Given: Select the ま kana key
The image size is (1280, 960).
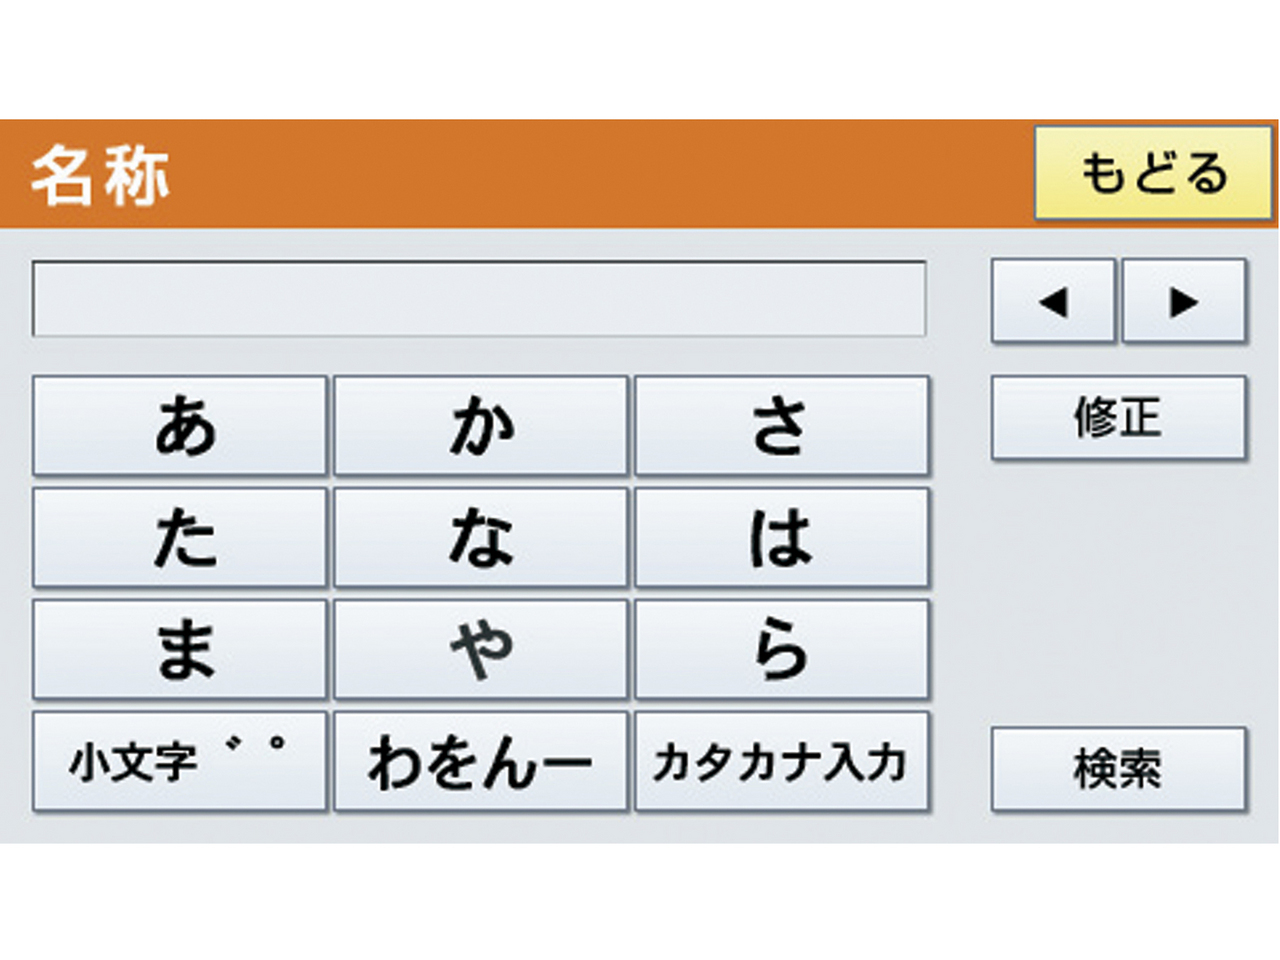Looking at the screenshot, I should tap(180, 650).
